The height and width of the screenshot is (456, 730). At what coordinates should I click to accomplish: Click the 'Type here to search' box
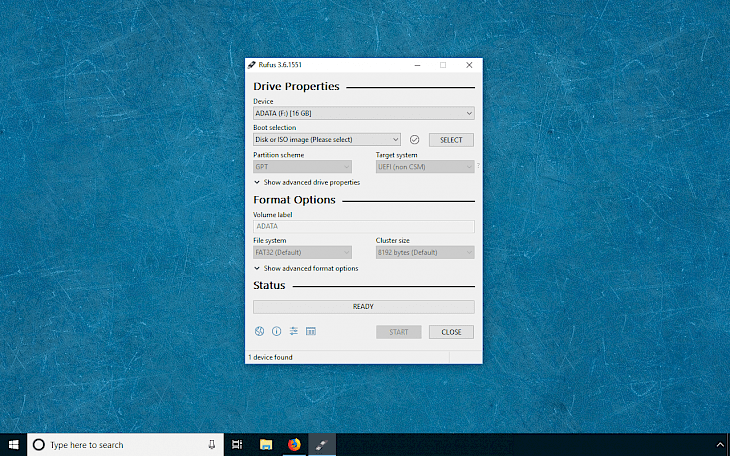(x=125, y=445)
